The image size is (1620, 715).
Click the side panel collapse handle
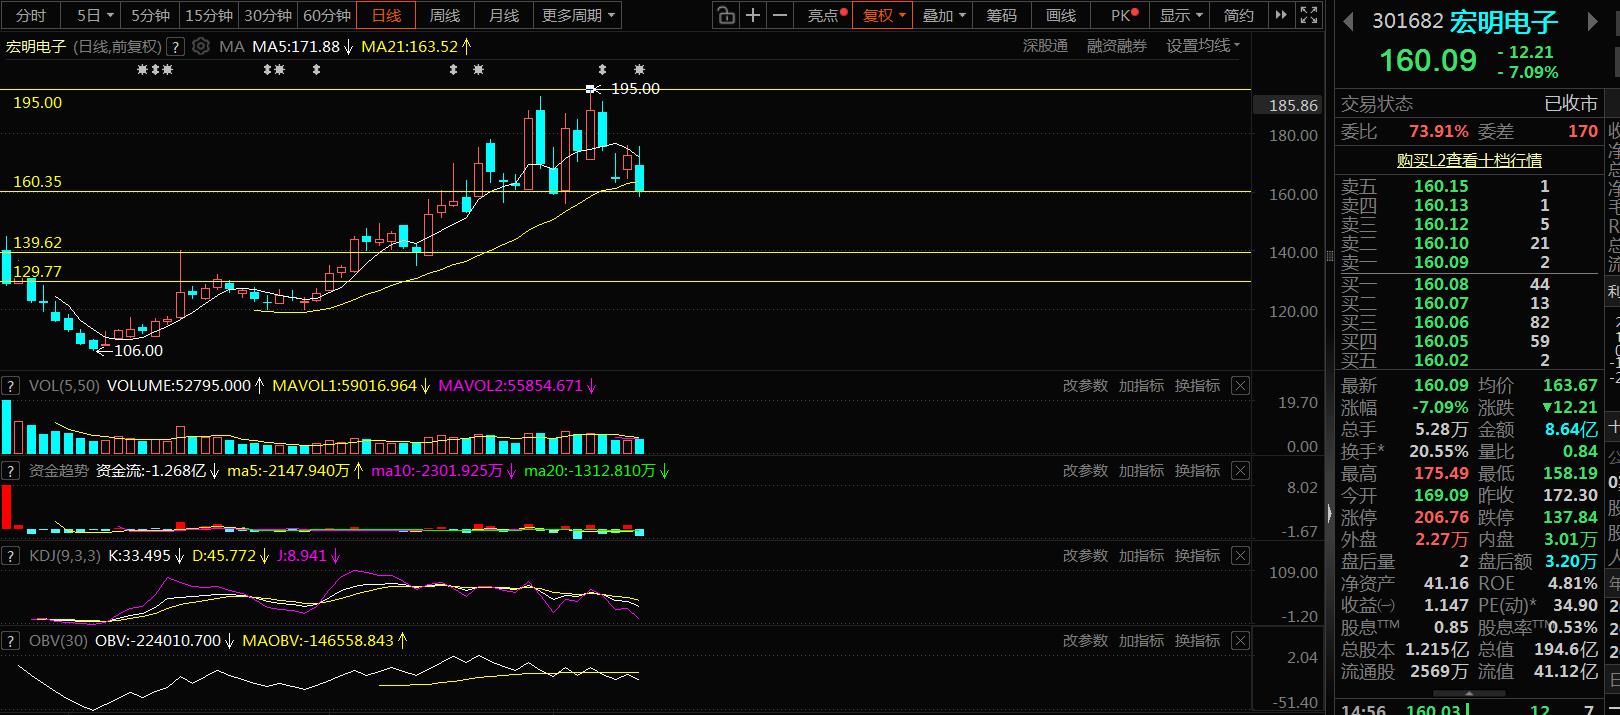click(x=1329, y=514)
